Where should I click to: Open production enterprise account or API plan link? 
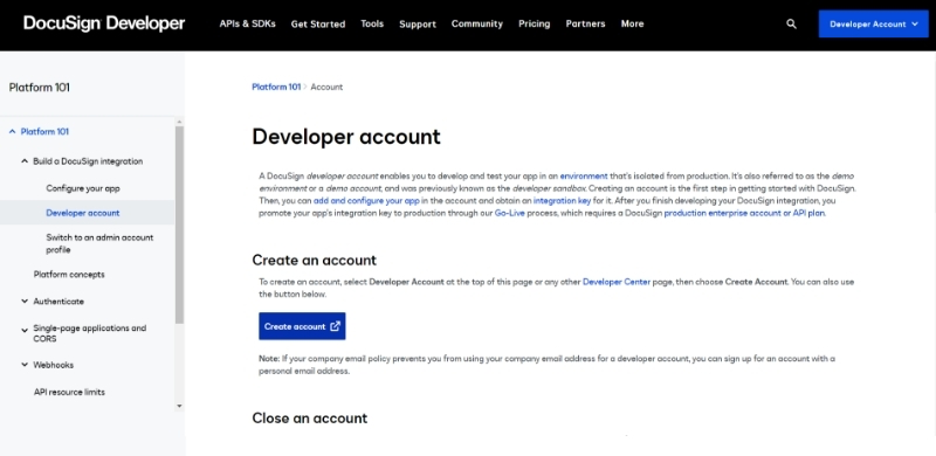(744, 213)
